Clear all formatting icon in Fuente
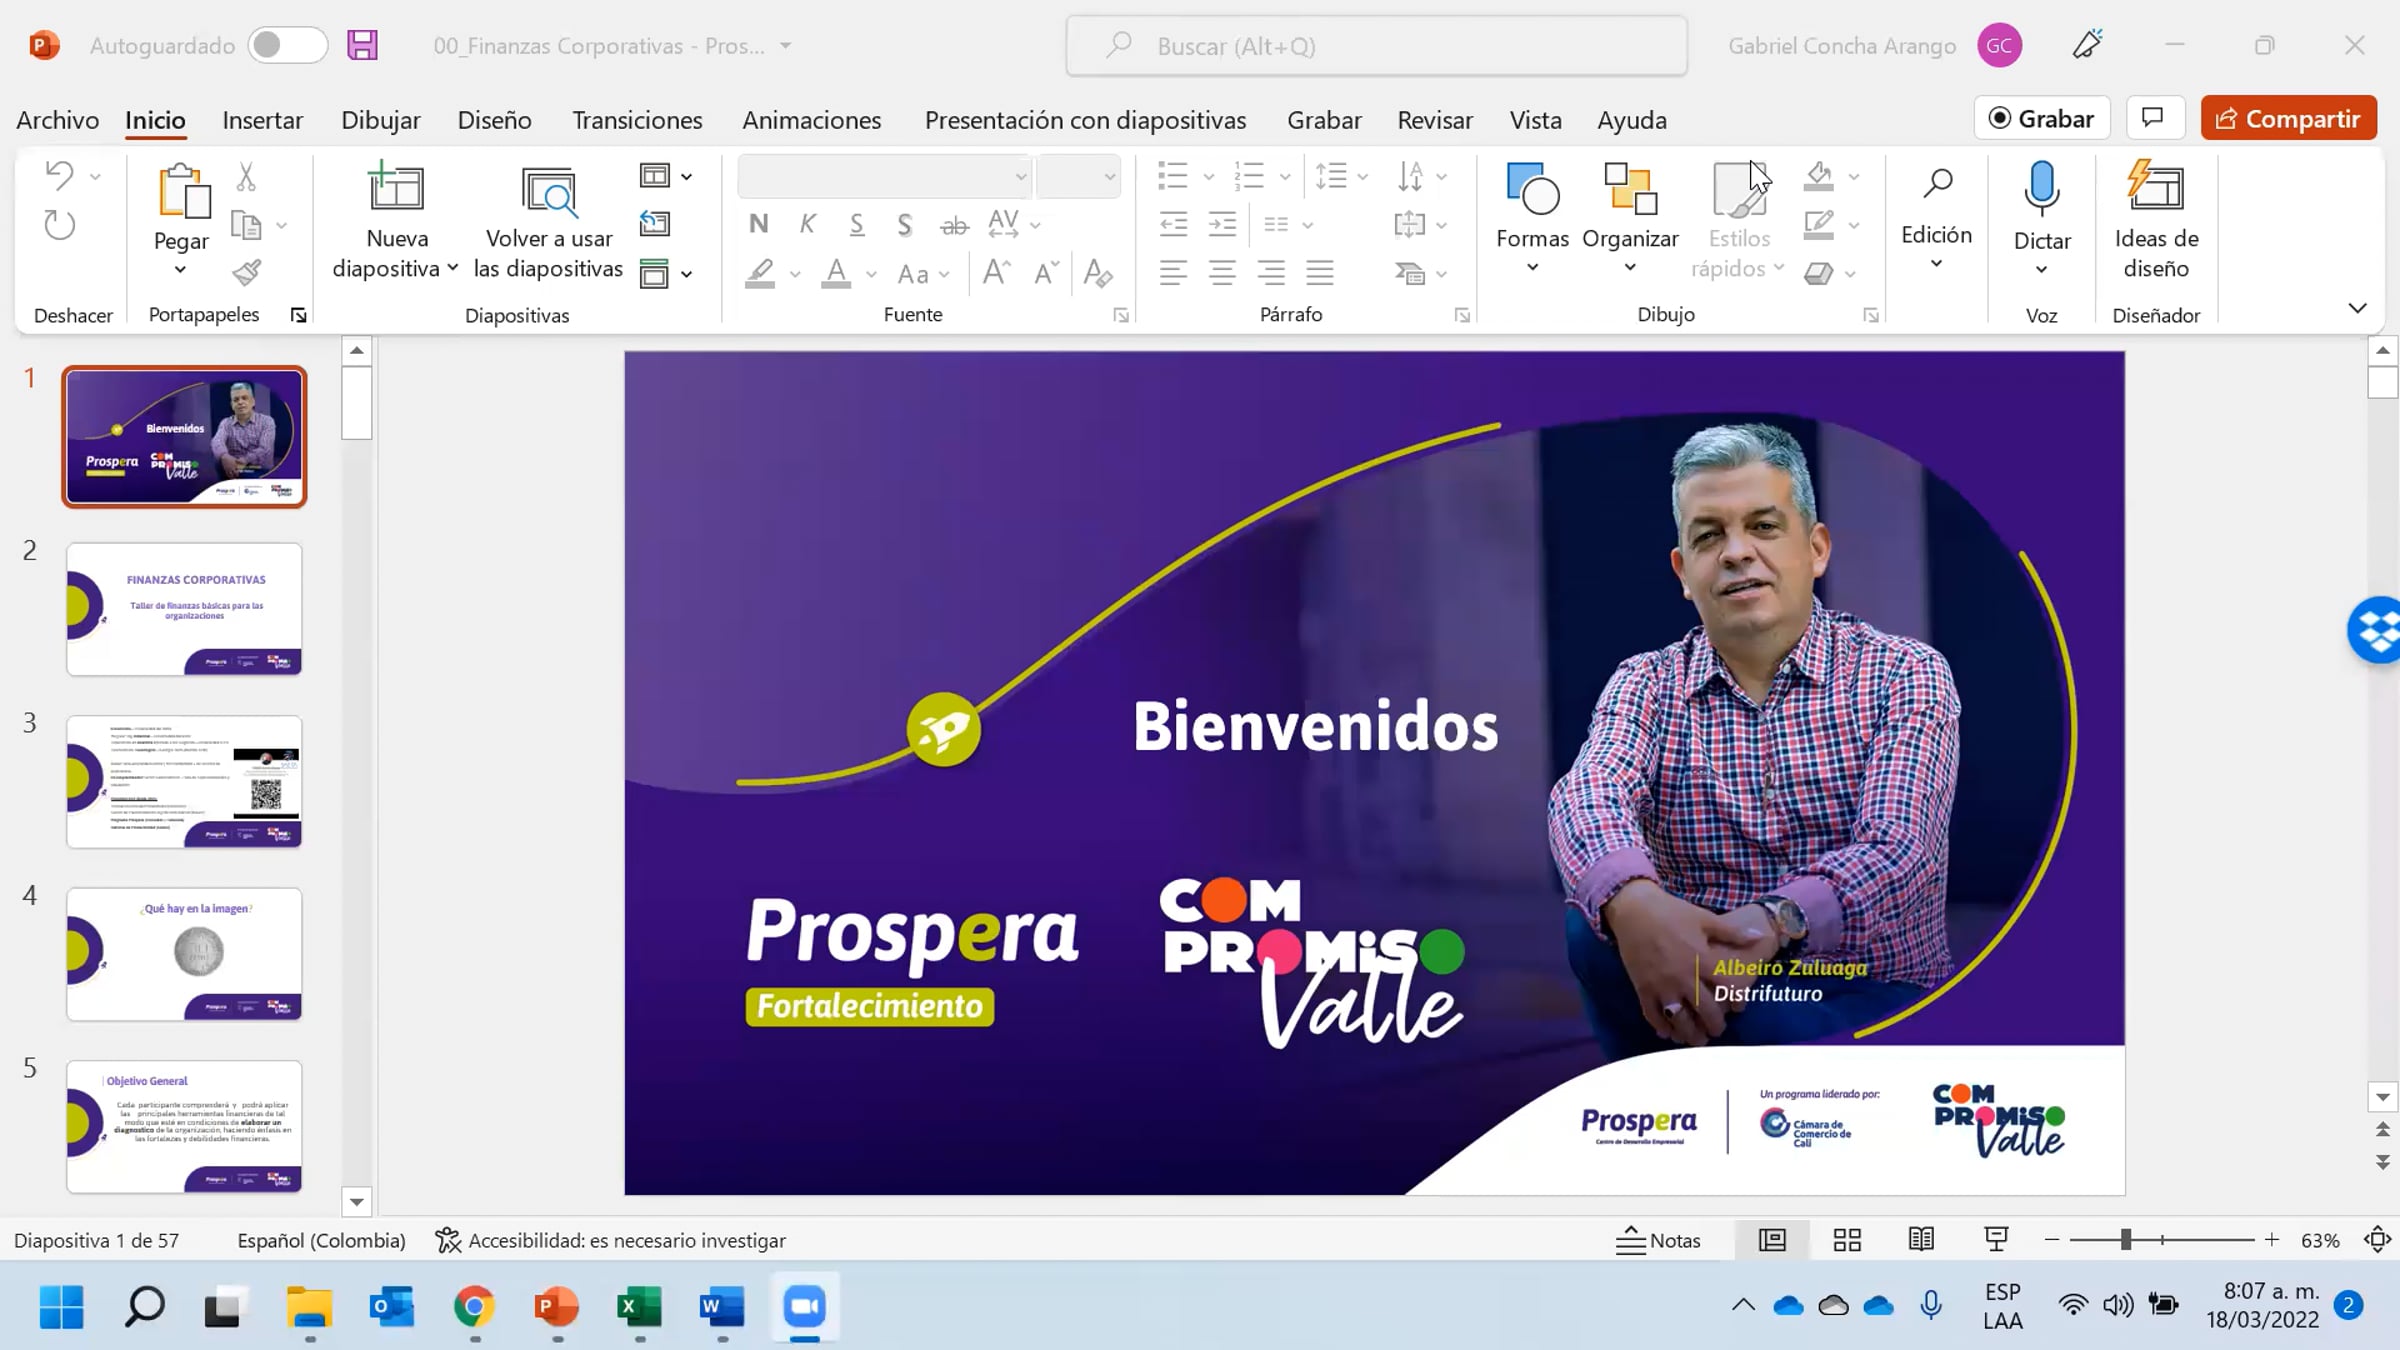The image size is (2400, 1350). point(1097,273)
